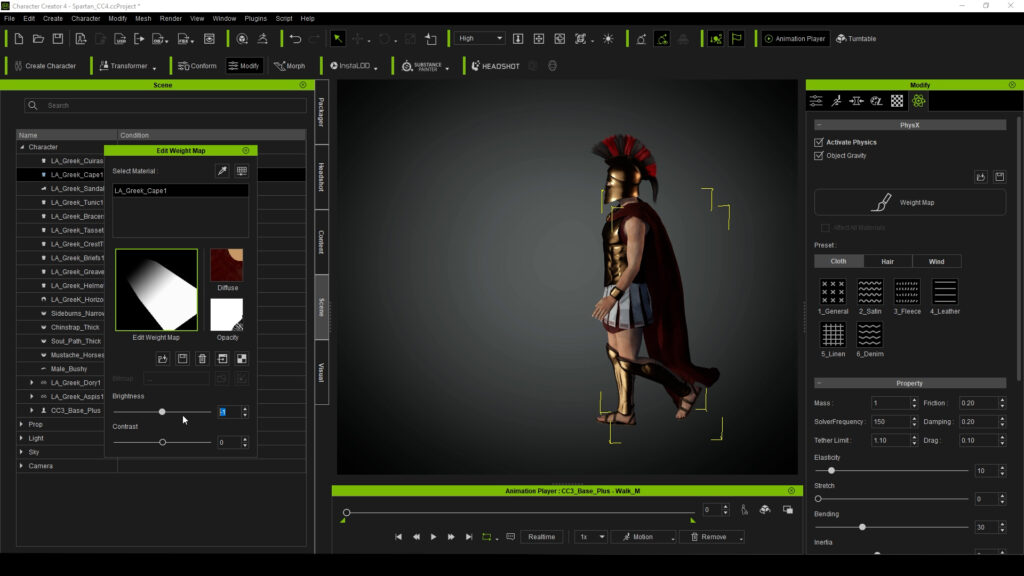Collapse the PhysX section
This screenshot has height=576, width=1024.
819,125
